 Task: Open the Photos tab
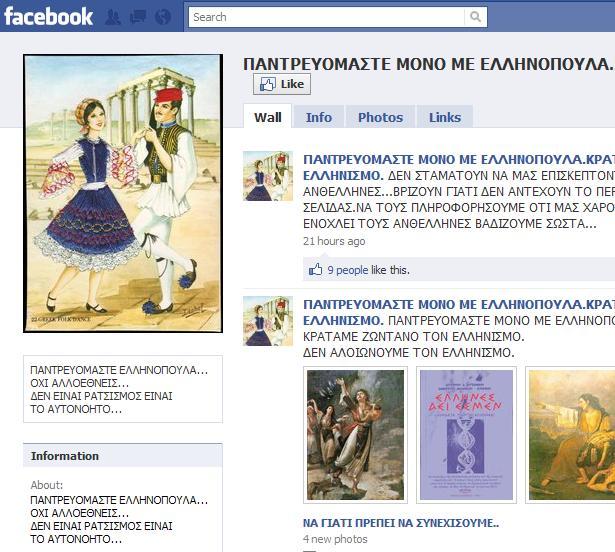[380, 117]
